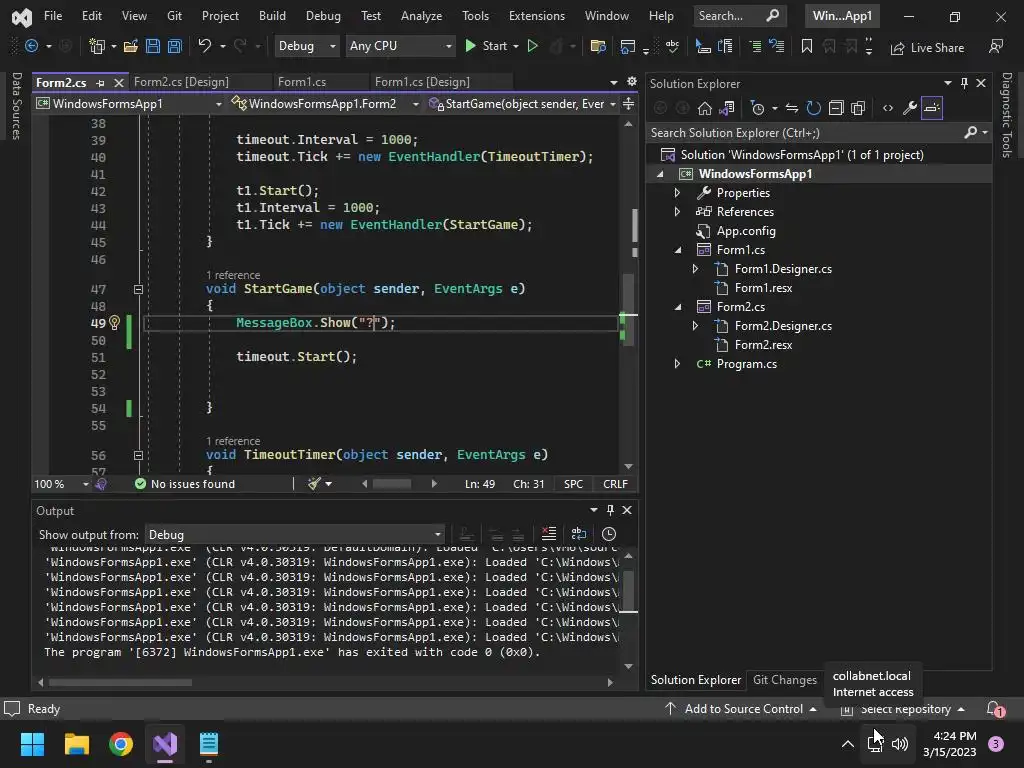Pin the Solution Explorer panel
The width and height of the screenshot is (1024, 768).
coord(964,83)
